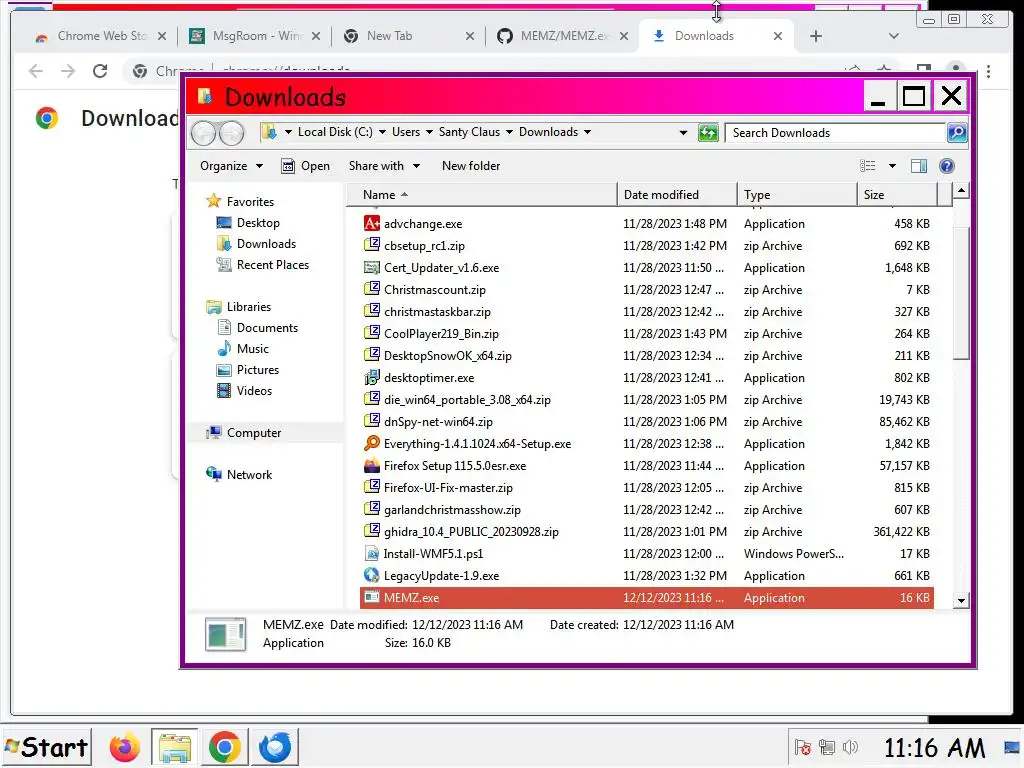Screen dimensions: 1024x768
Task: Sort by the Type column header
Action: (797, 195)
